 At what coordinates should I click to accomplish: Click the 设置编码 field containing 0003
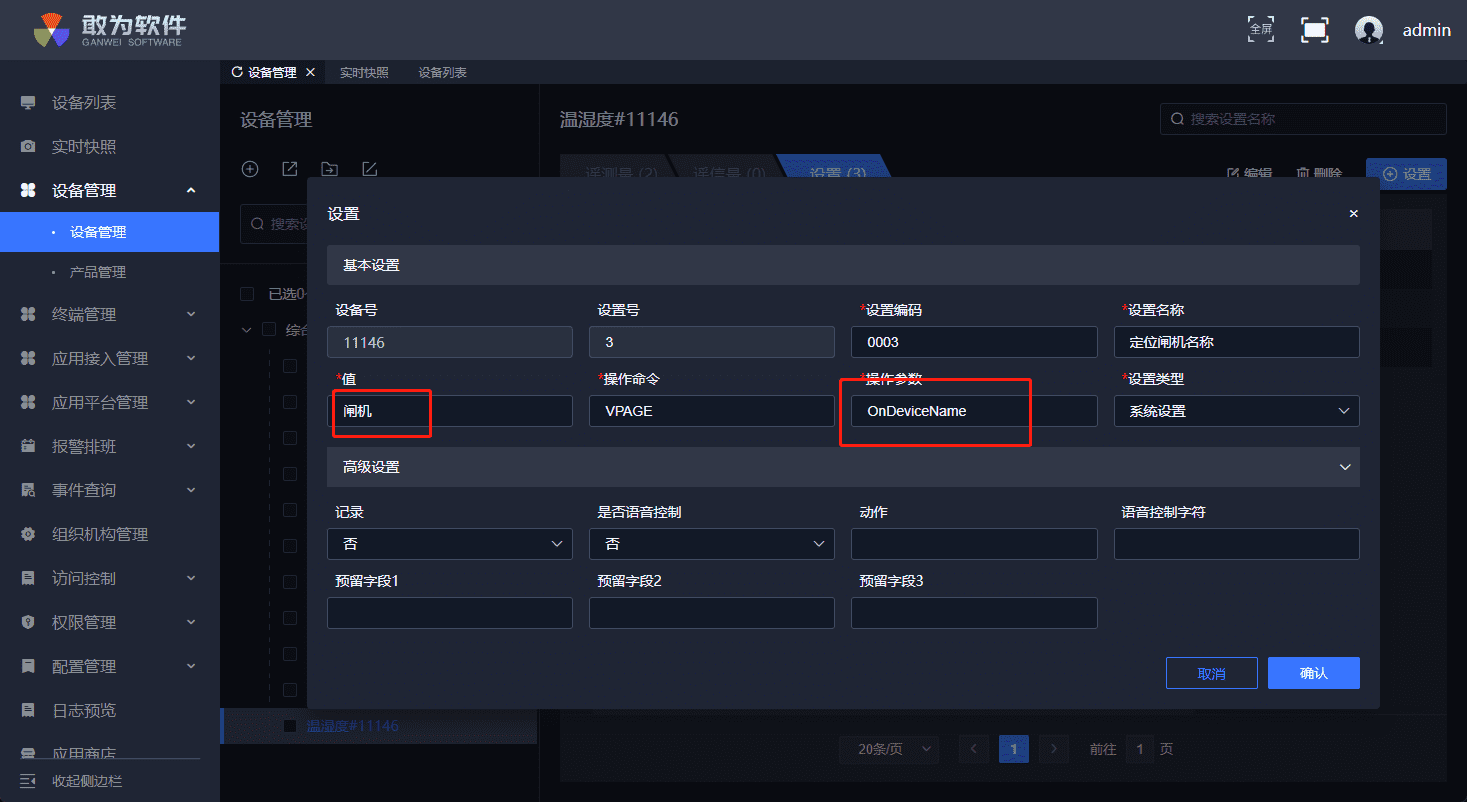[974, 342]
